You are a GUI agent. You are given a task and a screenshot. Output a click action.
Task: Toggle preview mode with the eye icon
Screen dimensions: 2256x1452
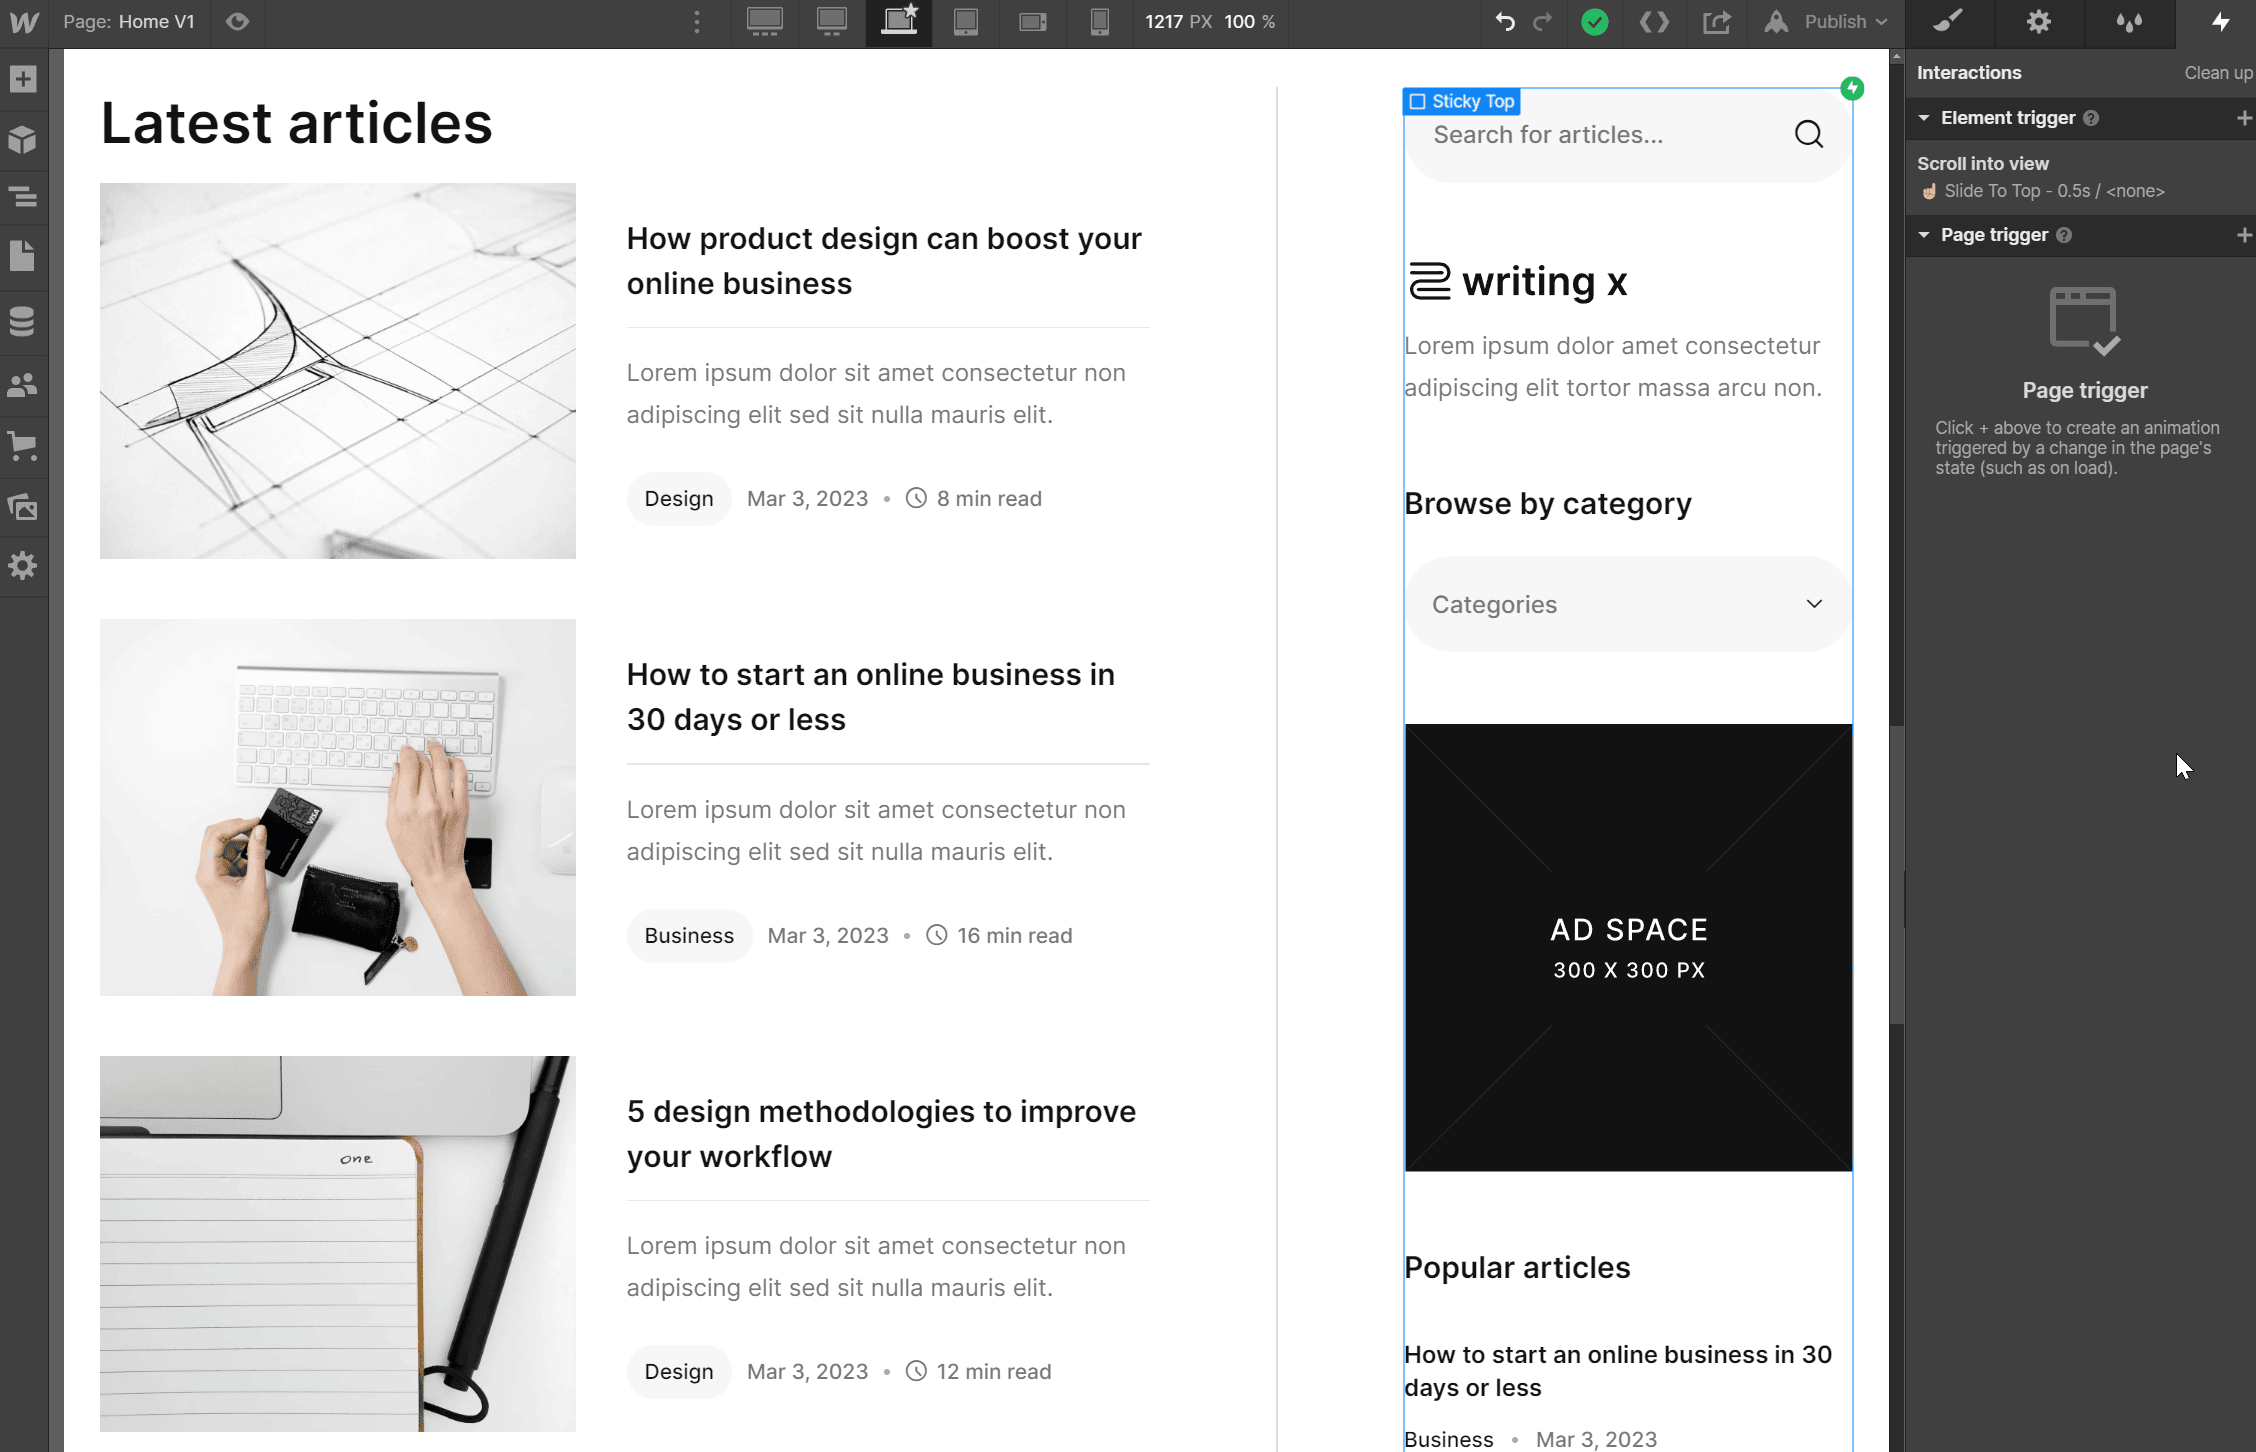tap(237, 22)
